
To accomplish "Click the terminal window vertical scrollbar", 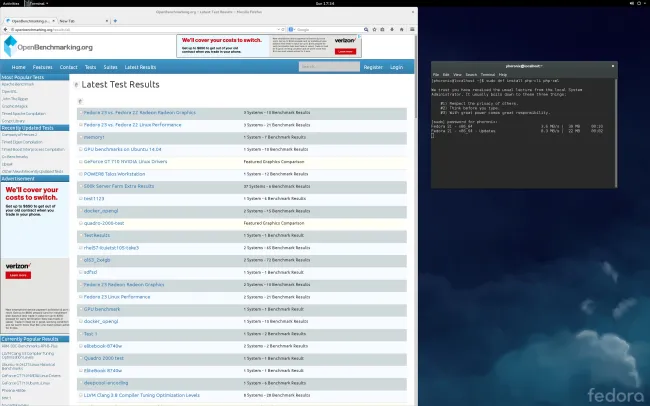I will pyautogui.click(x=616, y=132).
